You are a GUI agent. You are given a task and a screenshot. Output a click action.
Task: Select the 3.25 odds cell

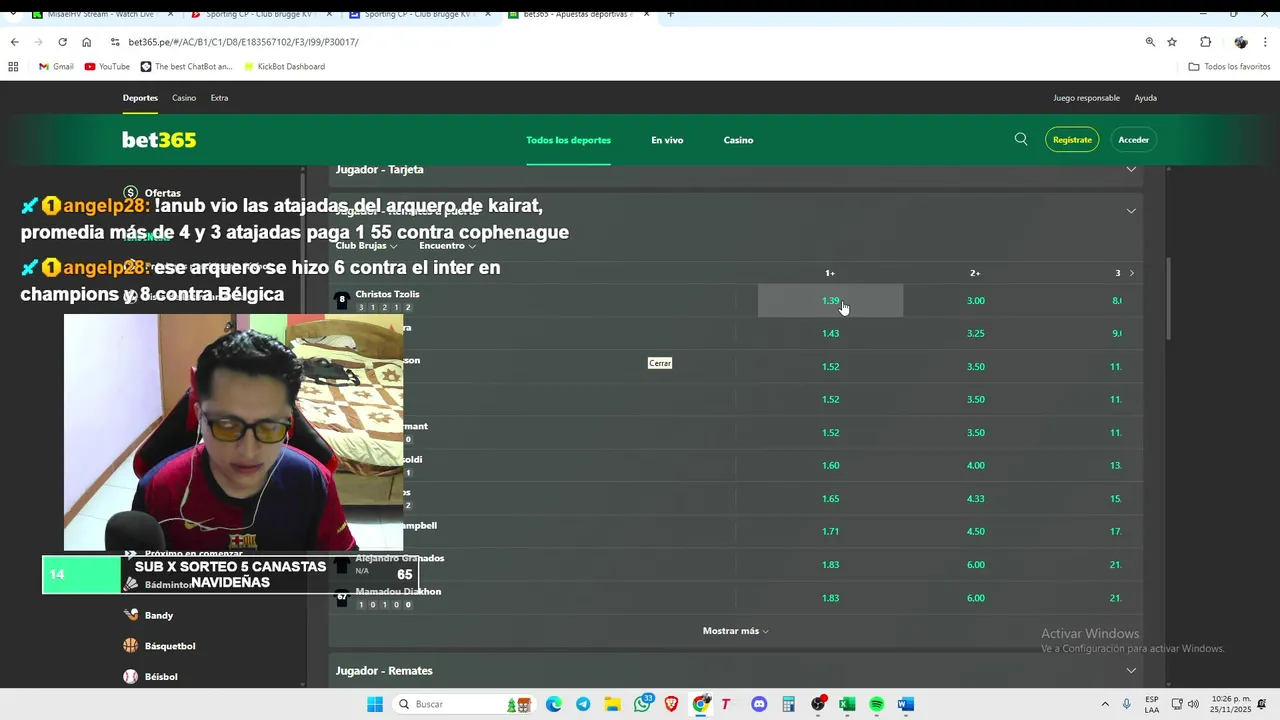coord(976,334)
